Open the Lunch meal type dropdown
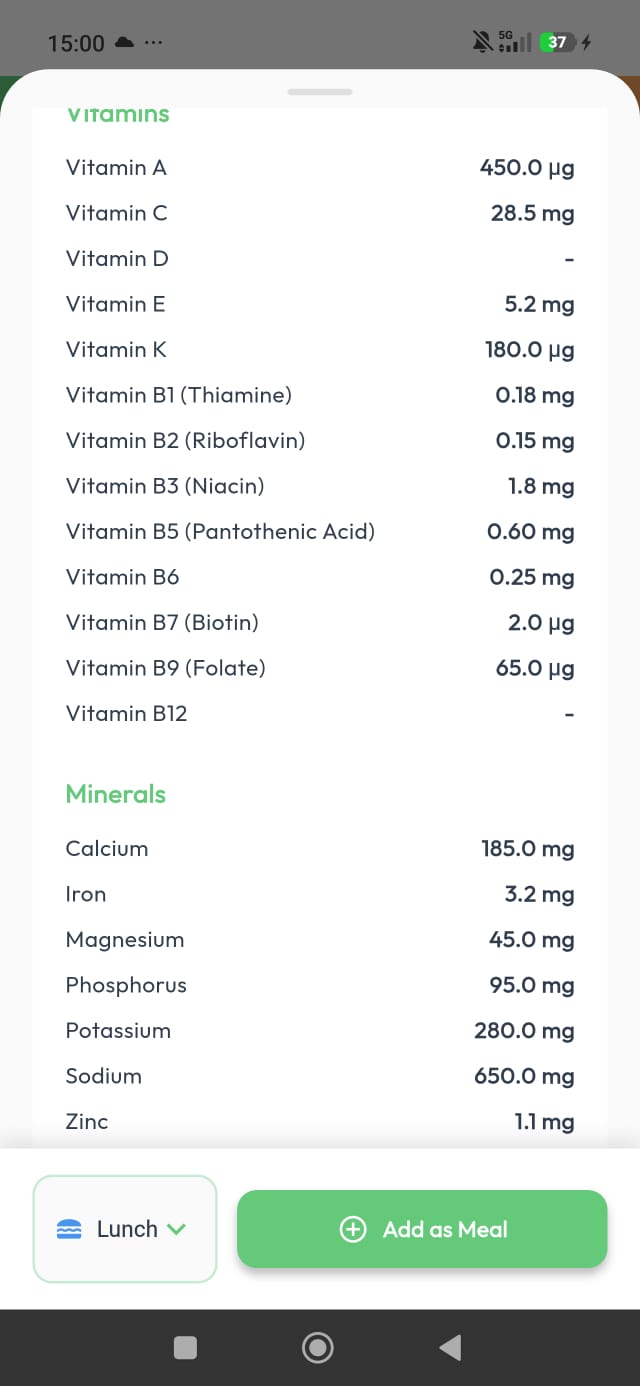Image resolution: width=640 pixels, height=1386 pixels. click(125, 1228)
